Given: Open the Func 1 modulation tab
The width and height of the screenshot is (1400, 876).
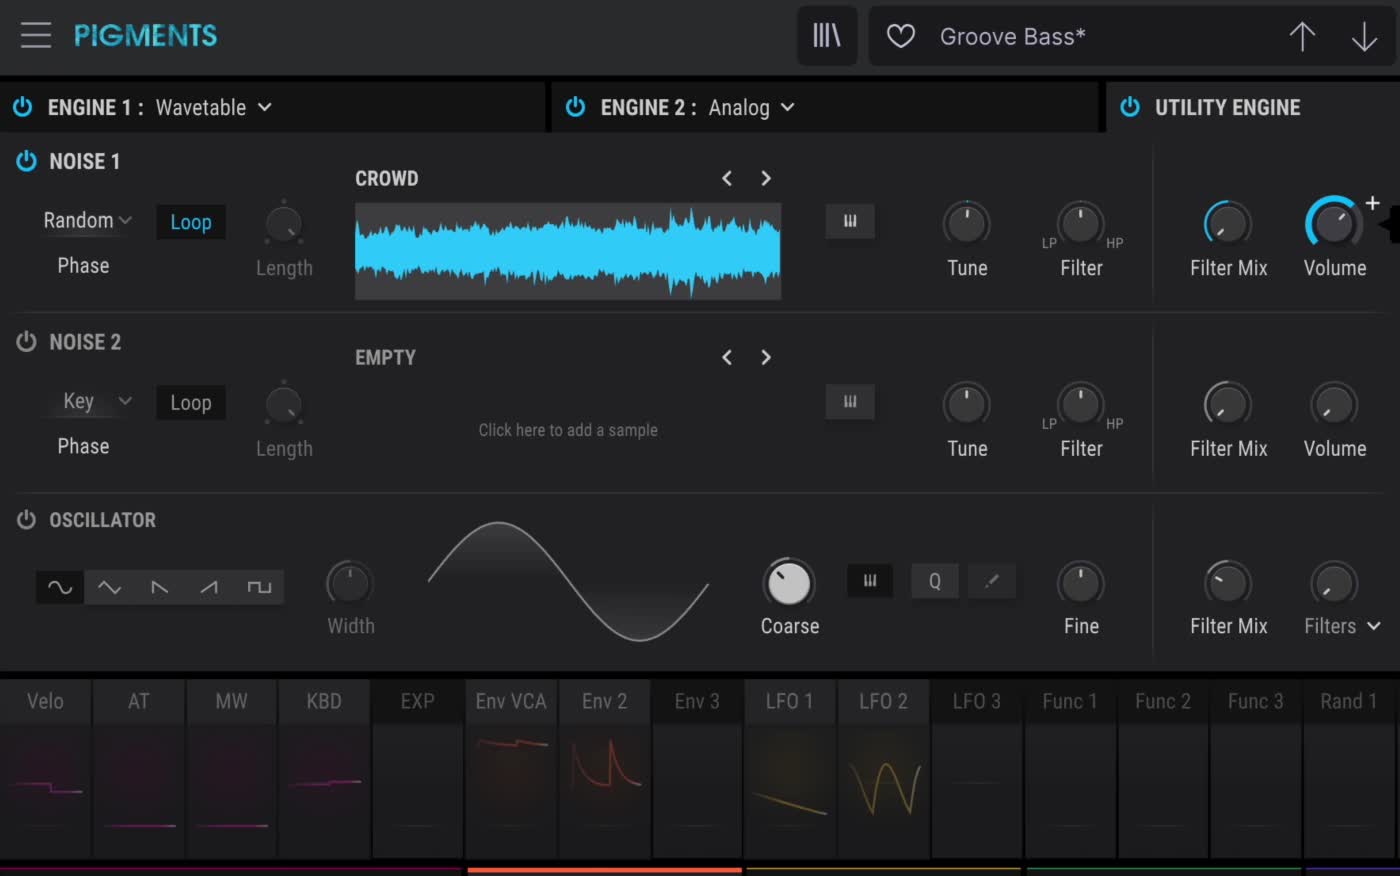Looking at the screenshot, I should tap(1069, 701).
